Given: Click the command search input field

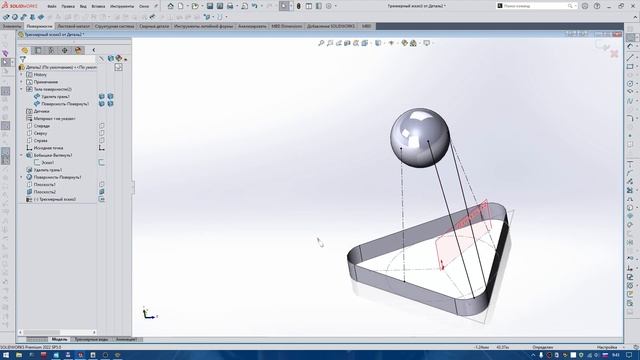Looking at the screenshot, I should (x=535, y=6).
